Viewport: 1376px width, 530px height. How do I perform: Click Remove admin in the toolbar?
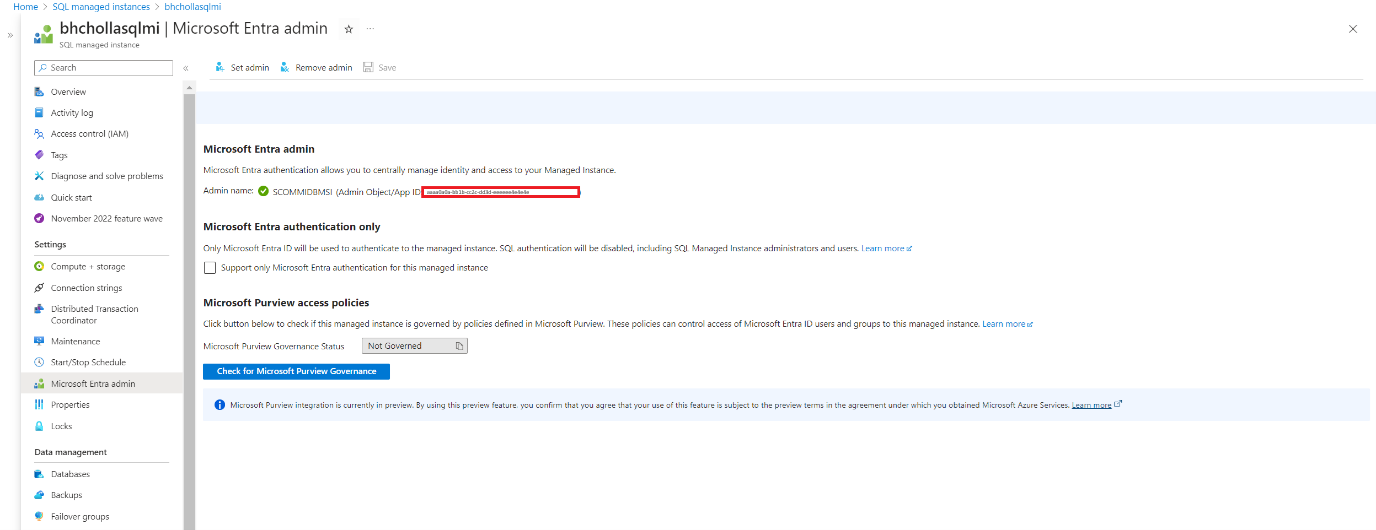tap(316, 68)
